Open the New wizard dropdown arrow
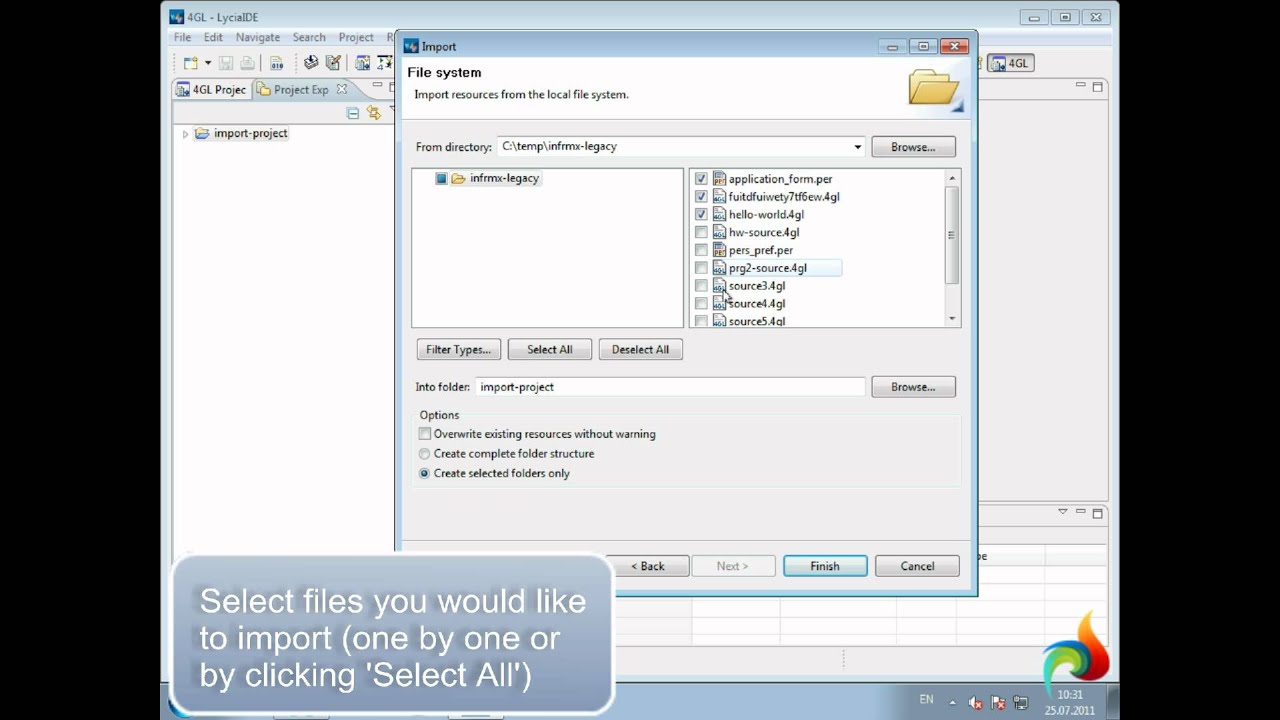 (208, 63)
